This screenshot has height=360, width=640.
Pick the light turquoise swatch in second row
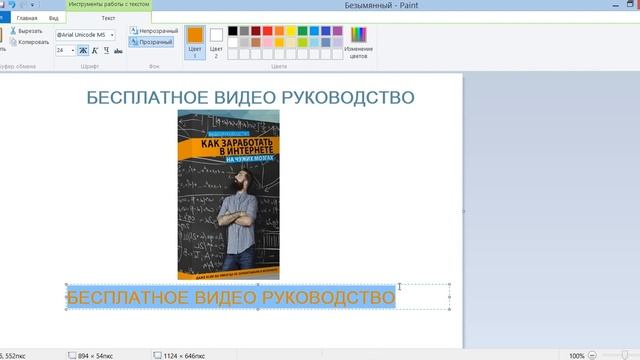point(314,42)
